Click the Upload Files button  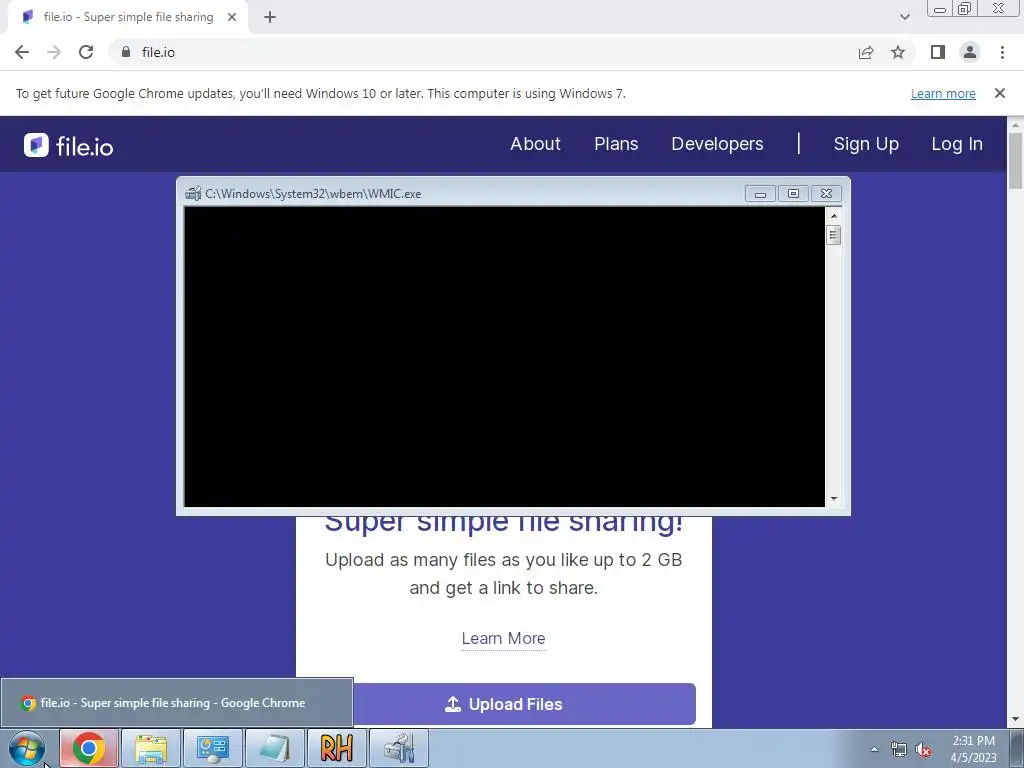504,704
